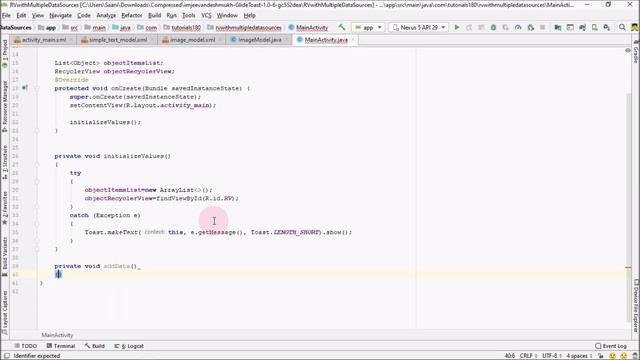The width and height of the screenshot is (640, 360).
Task: Switch to the ImageModel.java tab
Action: click(x=260, y=40)
